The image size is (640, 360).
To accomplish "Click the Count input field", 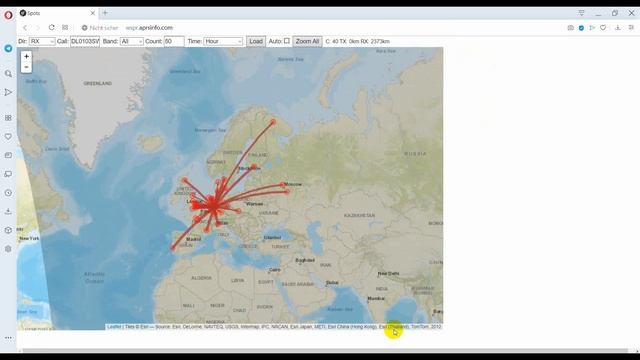I will click(x=174, y=41).
